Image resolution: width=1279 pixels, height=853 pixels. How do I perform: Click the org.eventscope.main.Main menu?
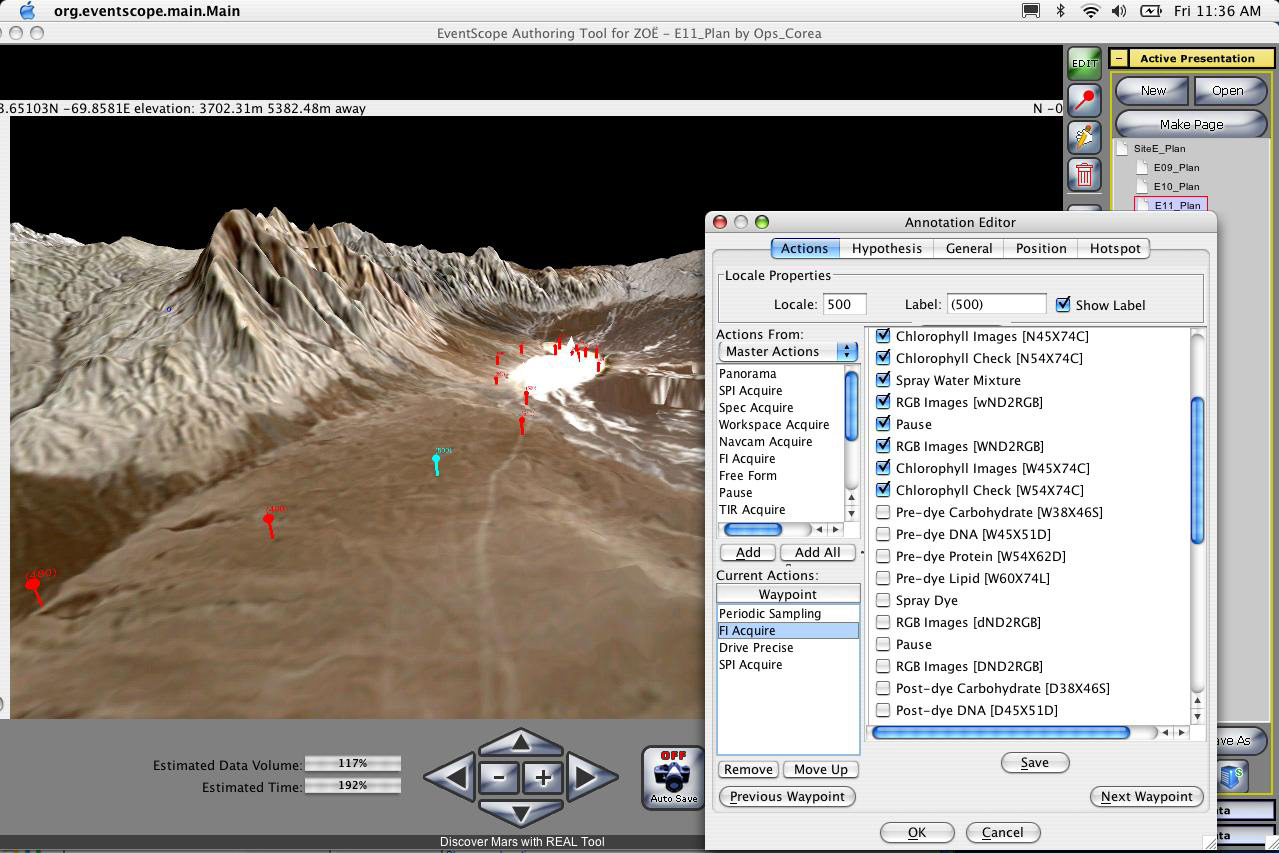[146, 11]
